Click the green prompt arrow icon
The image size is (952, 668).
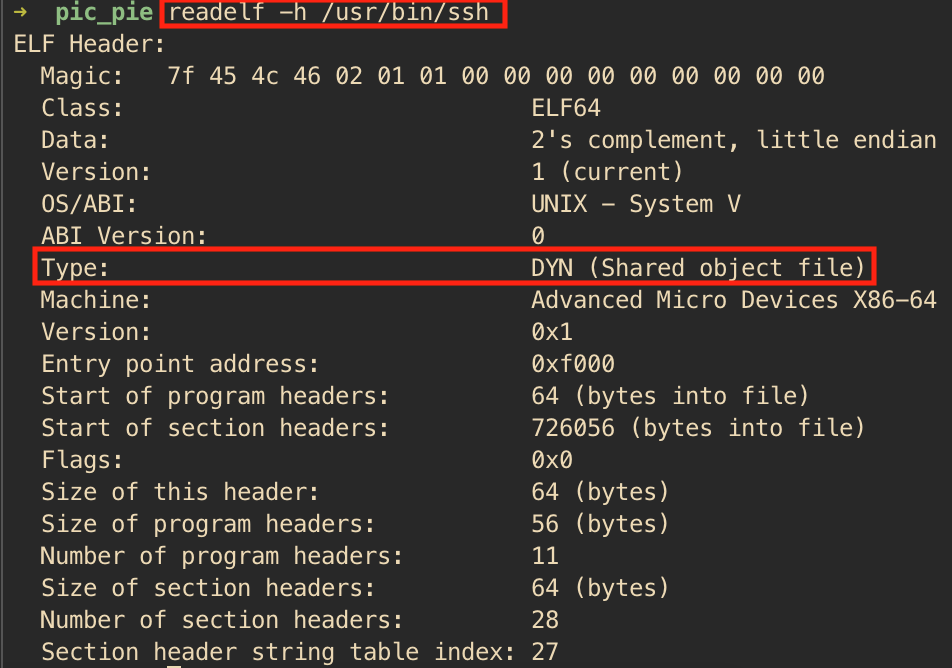click(x=20, y=12)
